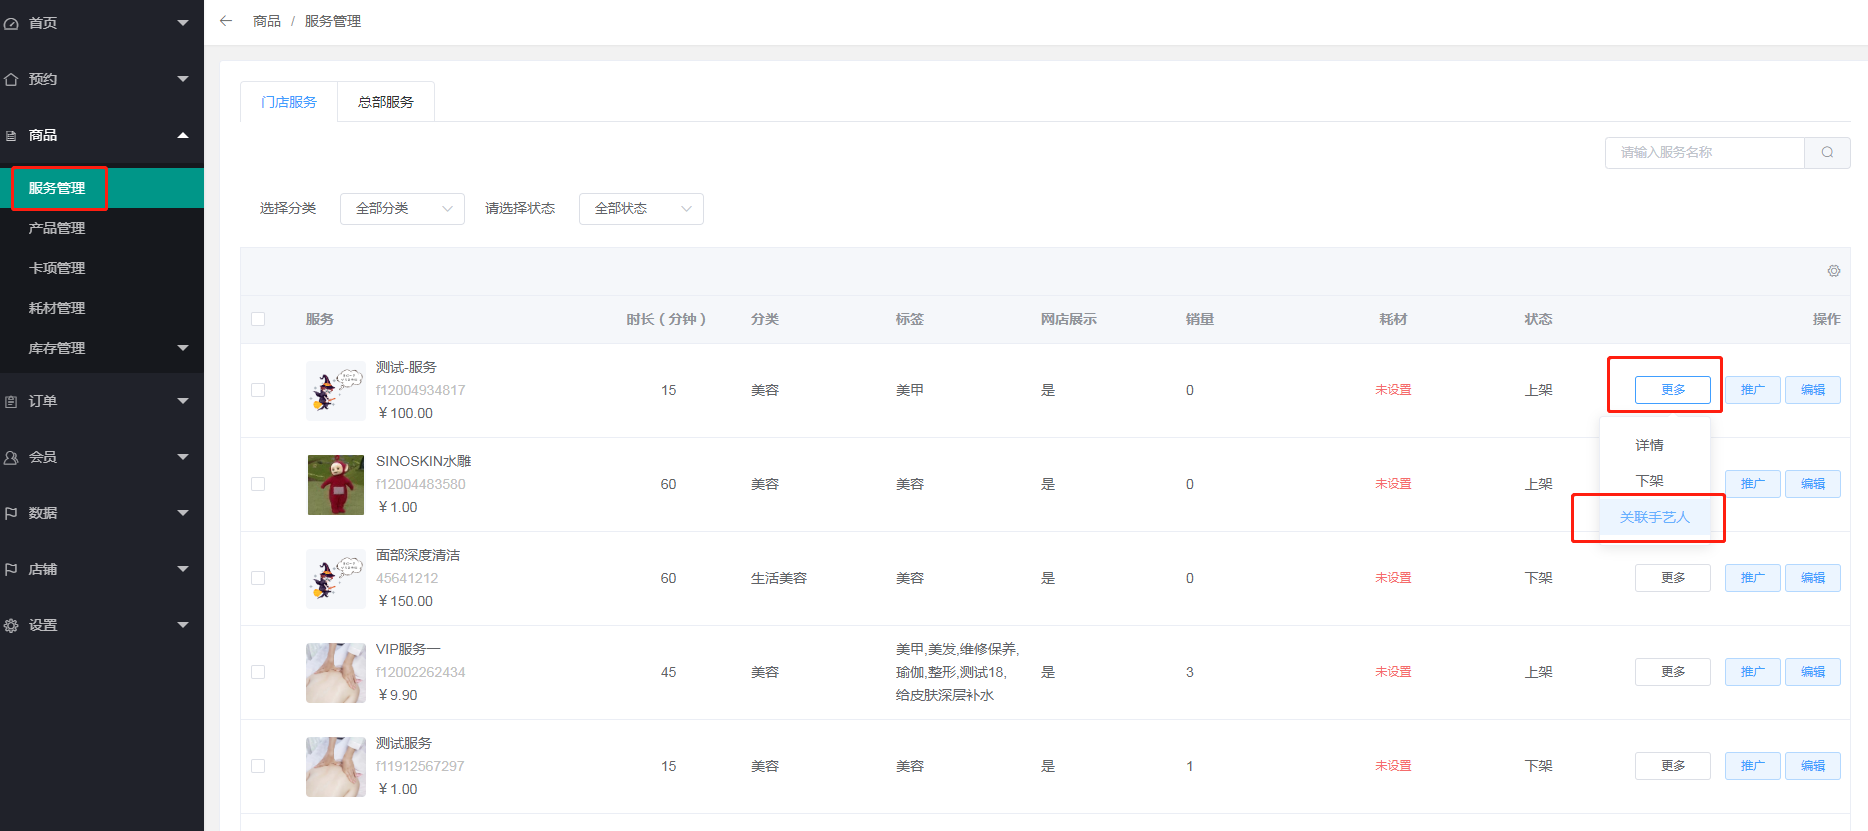Expand the 库存管理 submenu arrow
Viewport: 1868px width, 831px height.
pyautogui.click(x=183, y=348)
